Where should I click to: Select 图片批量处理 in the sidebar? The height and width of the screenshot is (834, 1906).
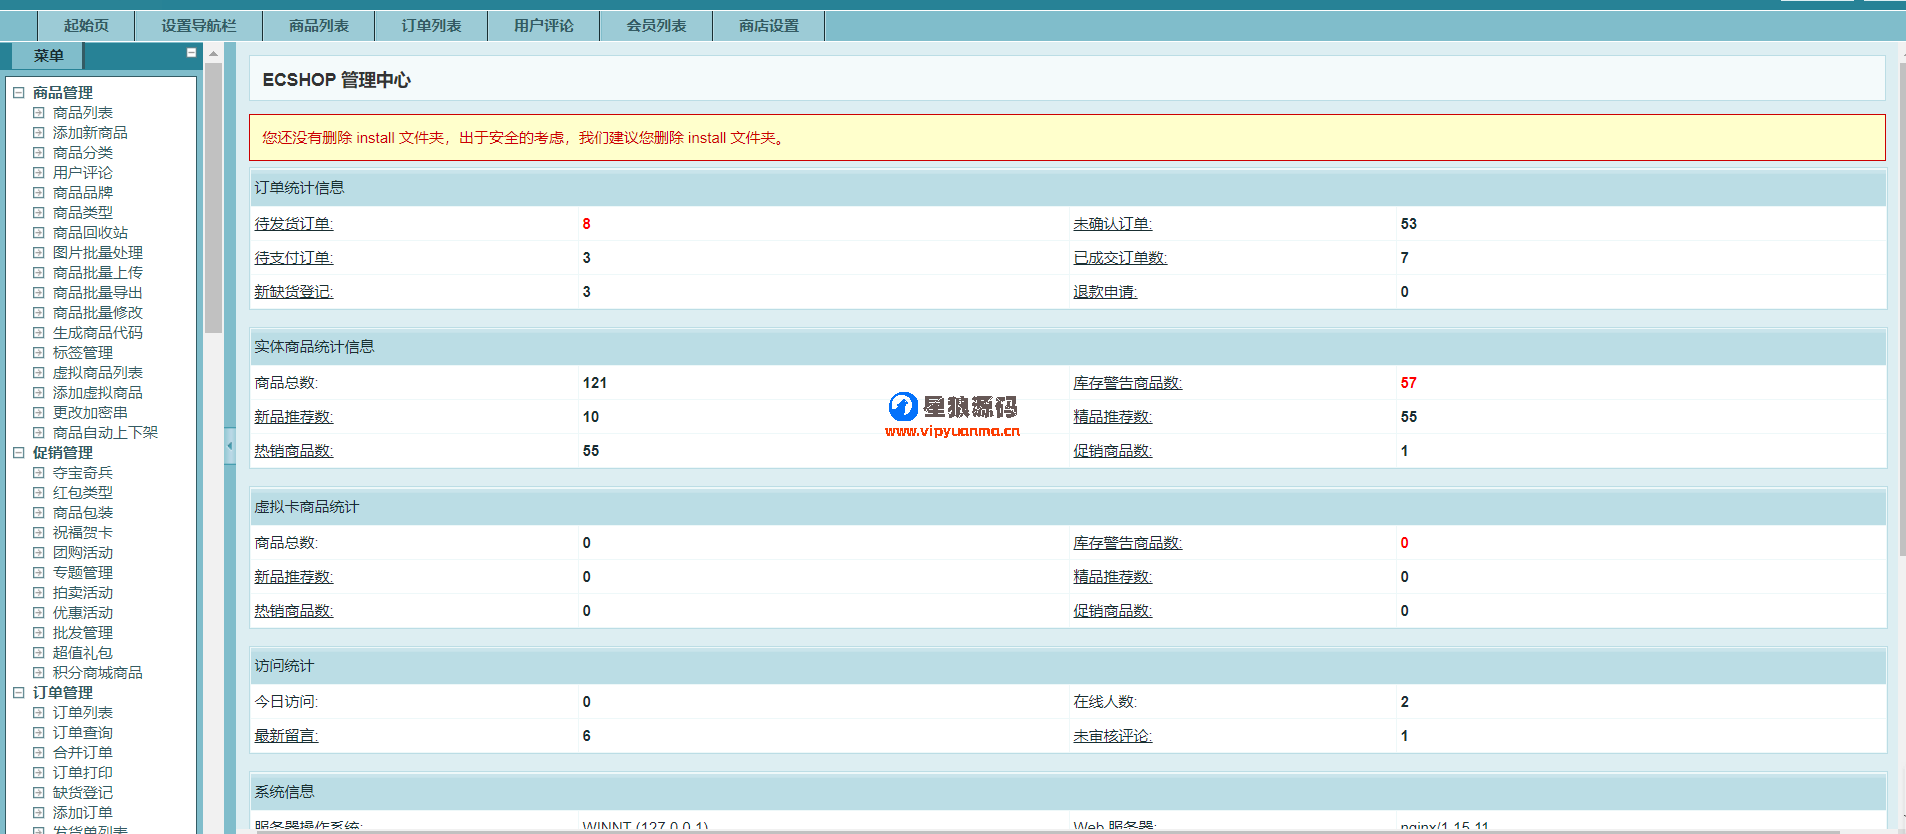(98, 252)
